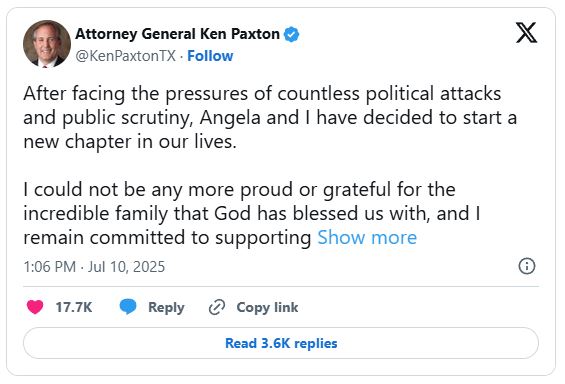The image size is (565, 384).
Task: Follow the @KenPaxtonTX account
Action: (210, 56)
